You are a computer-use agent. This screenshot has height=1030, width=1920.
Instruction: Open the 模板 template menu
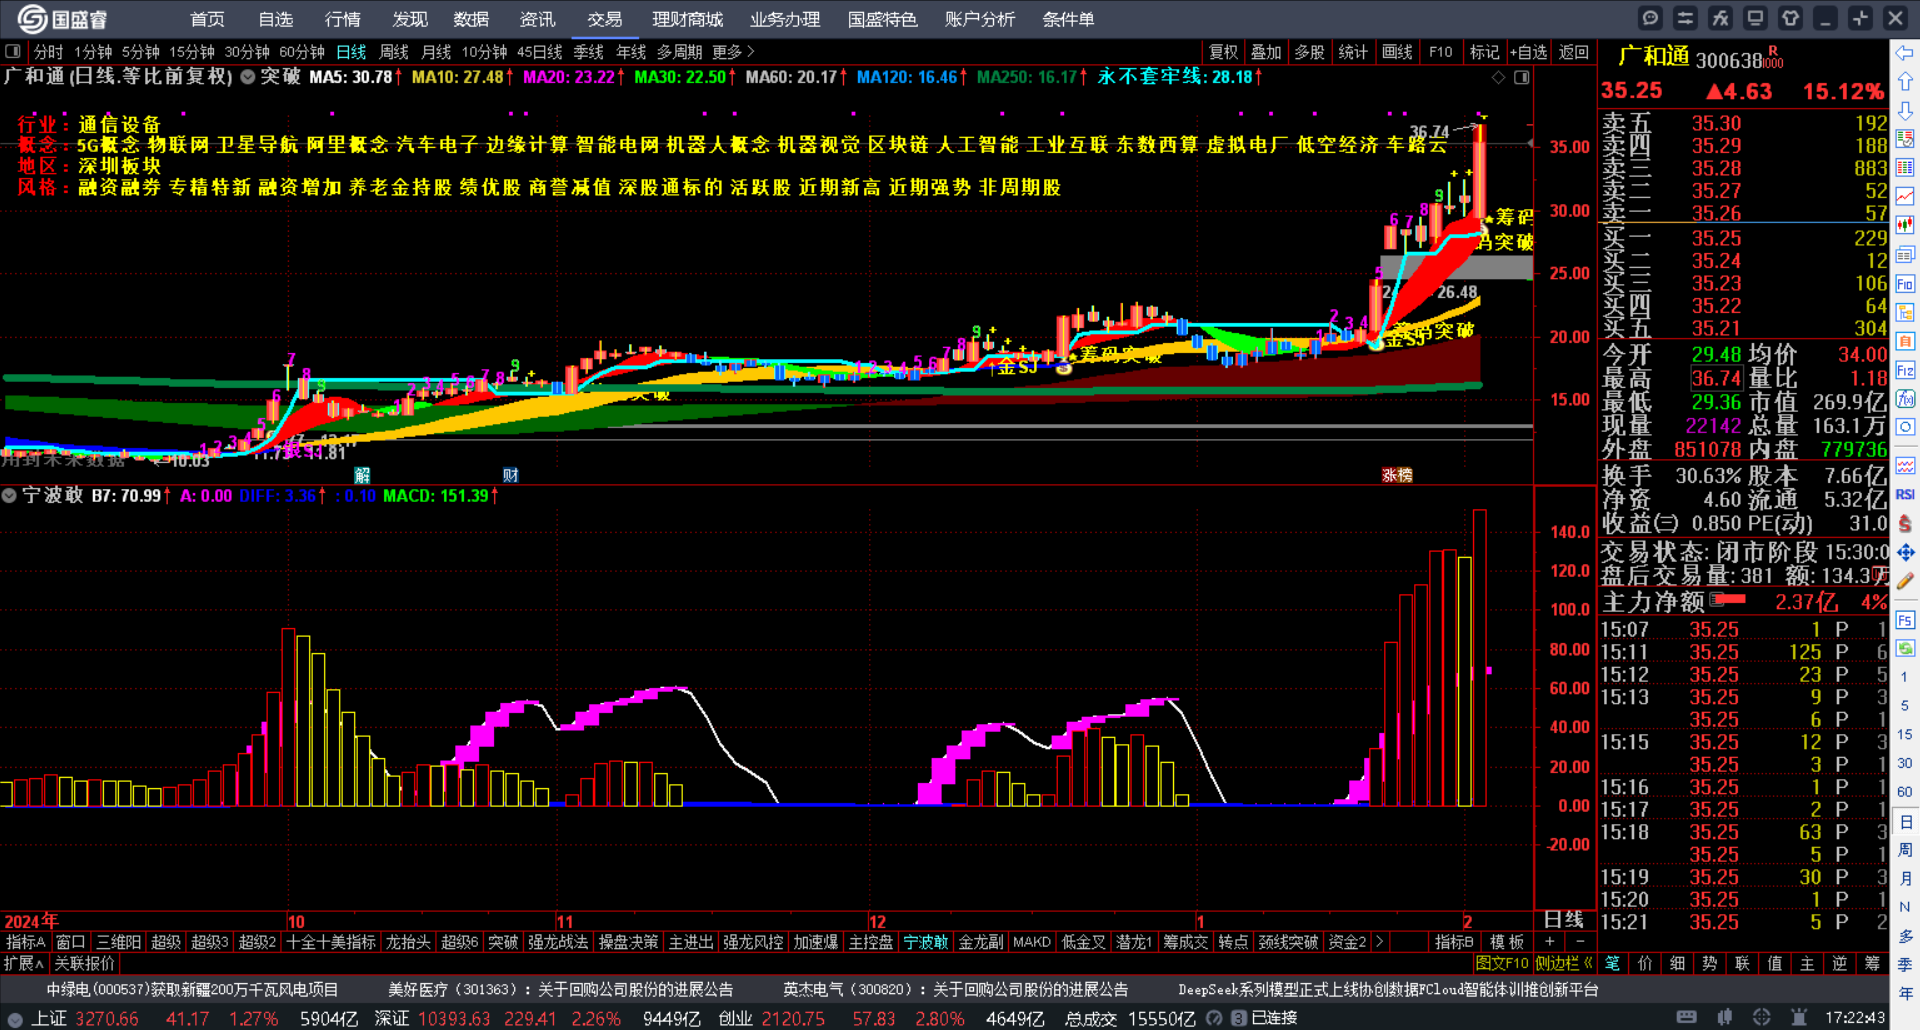[1507, 942]
